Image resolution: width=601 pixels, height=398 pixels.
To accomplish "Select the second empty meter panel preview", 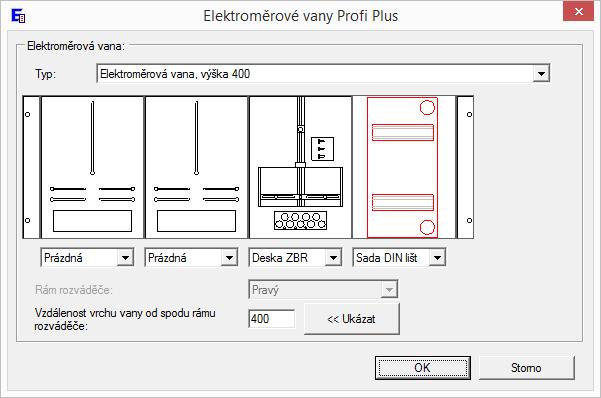I will click(196, 167).
